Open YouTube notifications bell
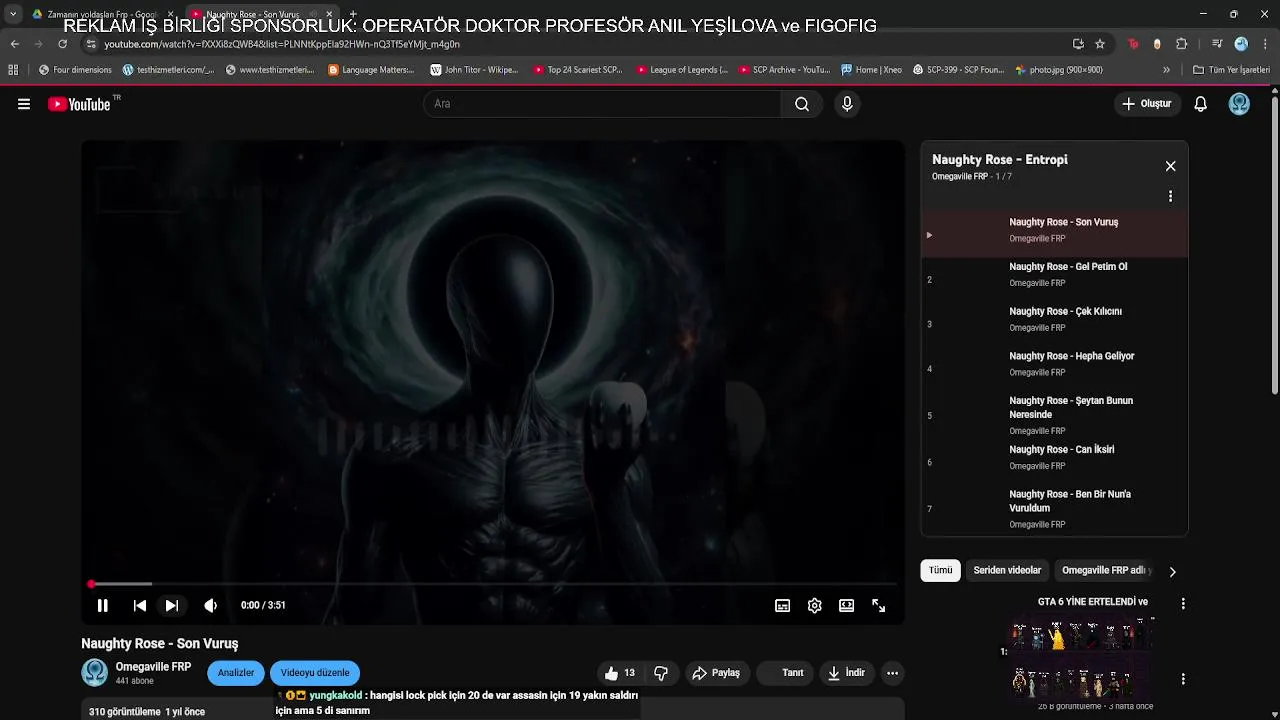This screenshot has height=720, width=1280. [1201, 104]
